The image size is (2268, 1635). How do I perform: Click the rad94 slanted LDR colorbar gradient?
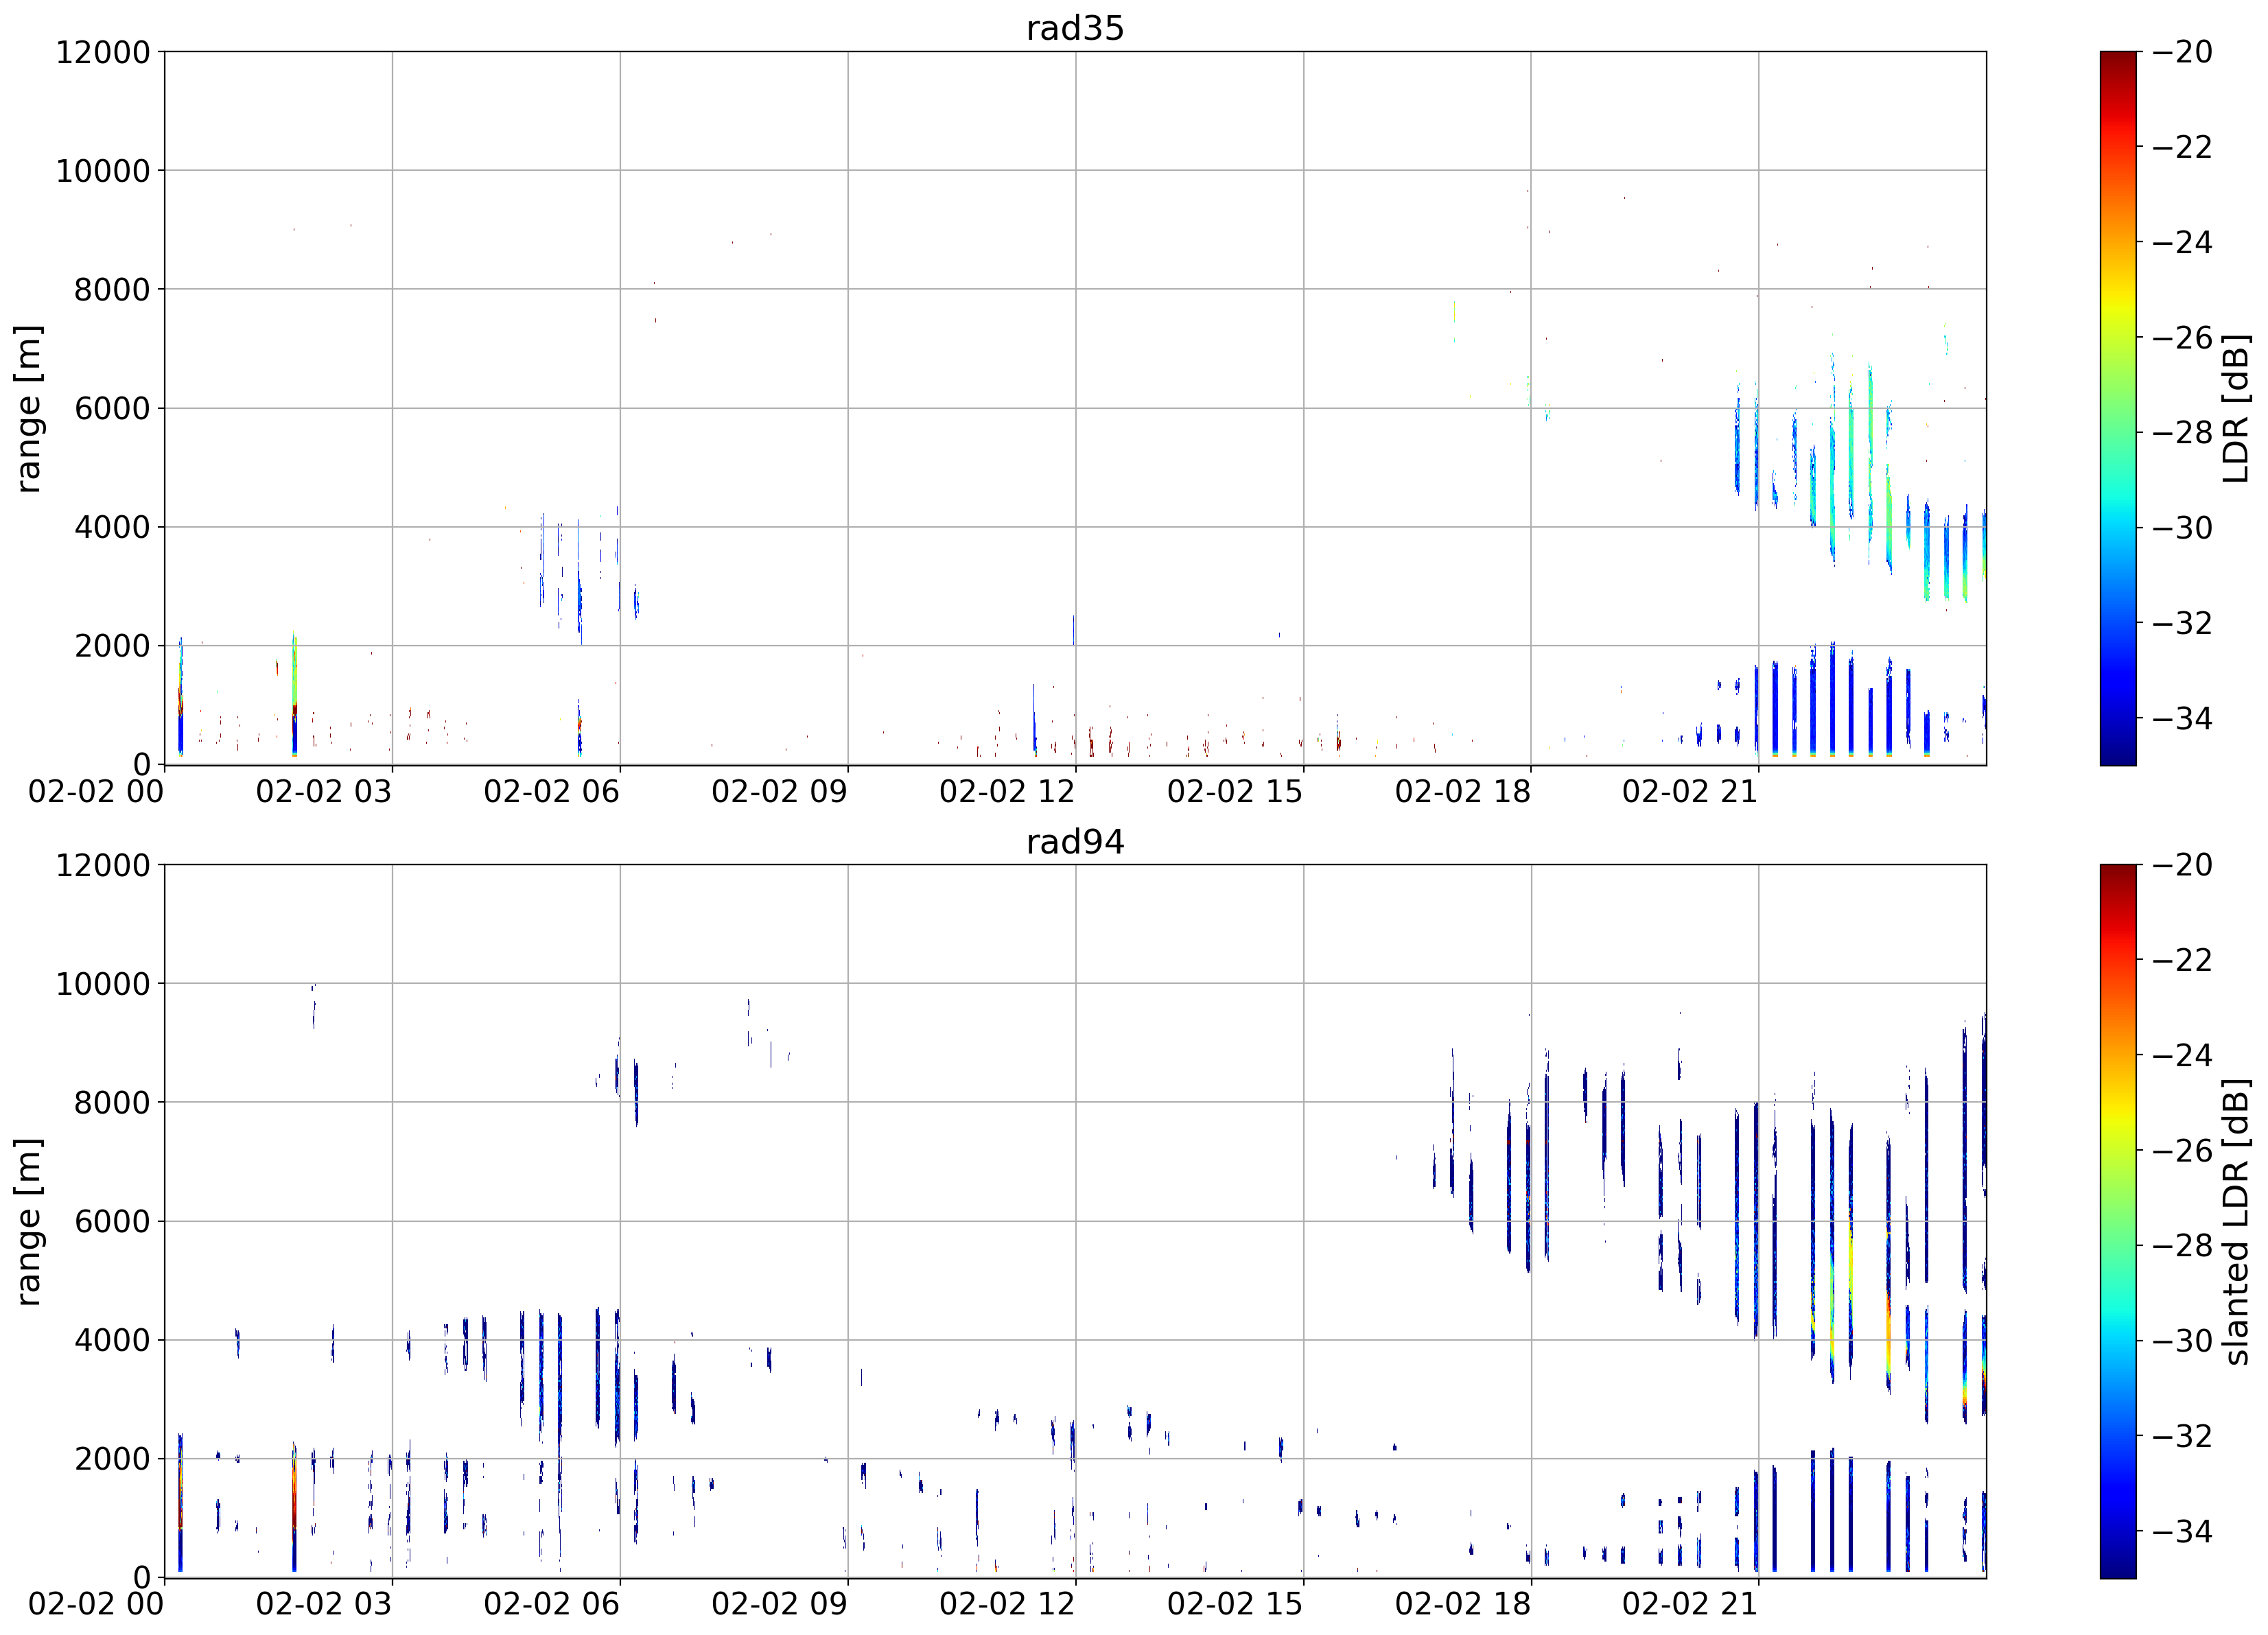tap(2118, 1222)
